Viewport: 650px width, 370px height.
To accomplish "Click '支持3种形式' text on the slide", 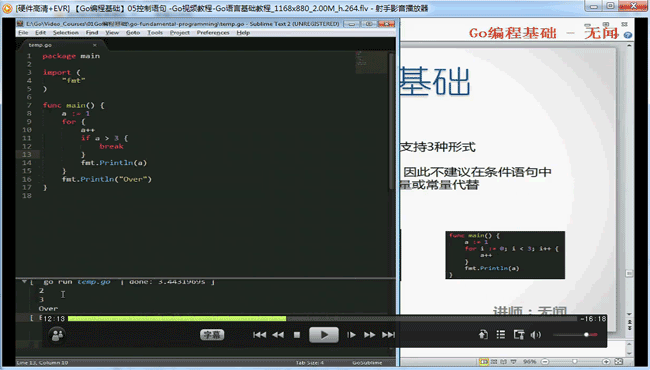I will click(438, 147).
